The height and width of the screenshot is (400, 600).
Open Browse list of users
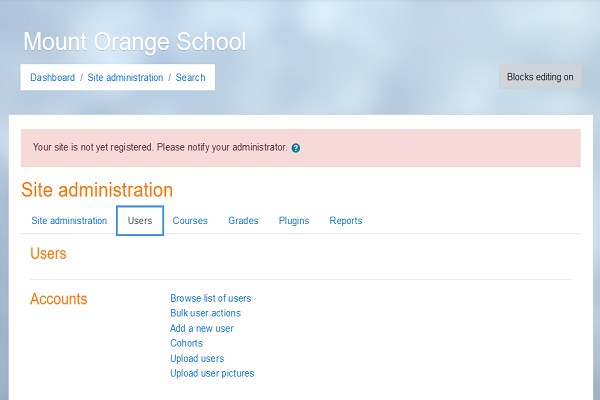click(x=210, y=298)
